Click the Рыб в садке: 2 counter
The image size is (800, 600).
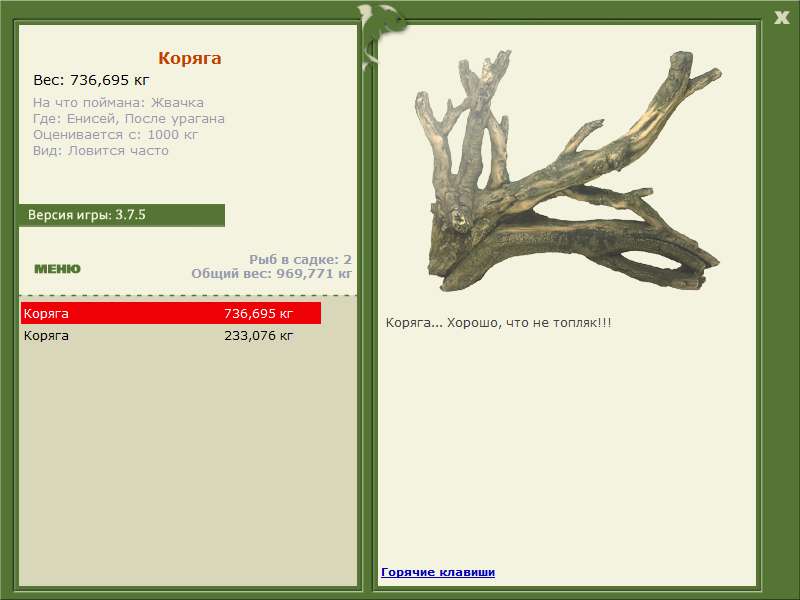(x=300, y=260)
